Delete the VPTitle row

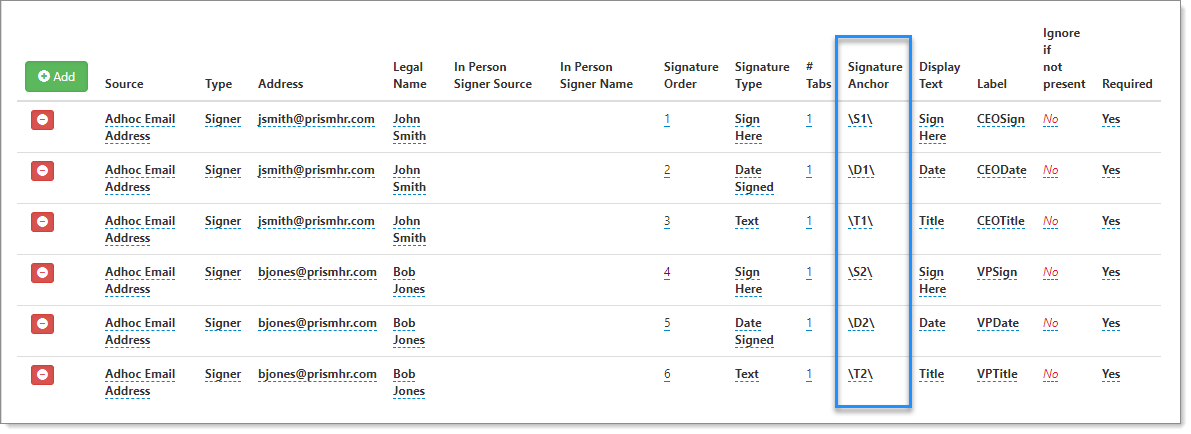[x=43, y=375]
